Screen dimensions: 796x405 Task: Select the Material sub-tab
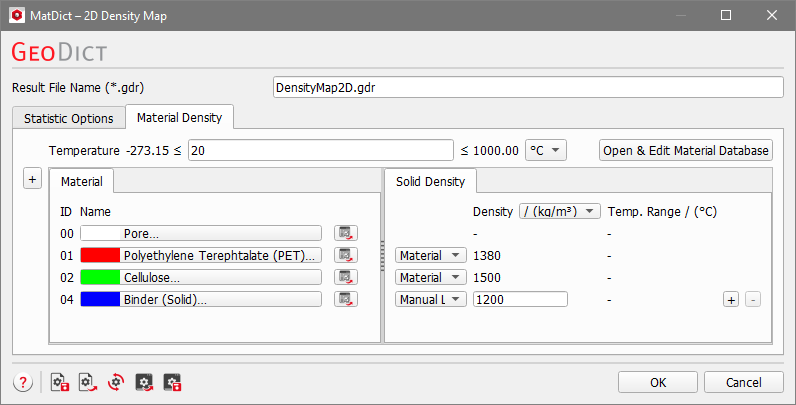pos(81,181)
